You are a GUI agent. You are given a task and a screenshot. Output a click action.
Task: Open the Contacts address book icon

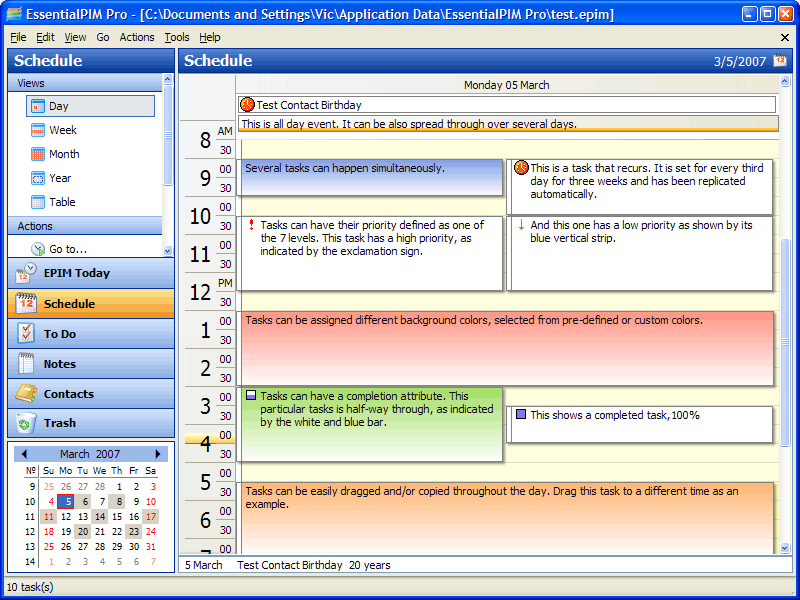[26, 394]
